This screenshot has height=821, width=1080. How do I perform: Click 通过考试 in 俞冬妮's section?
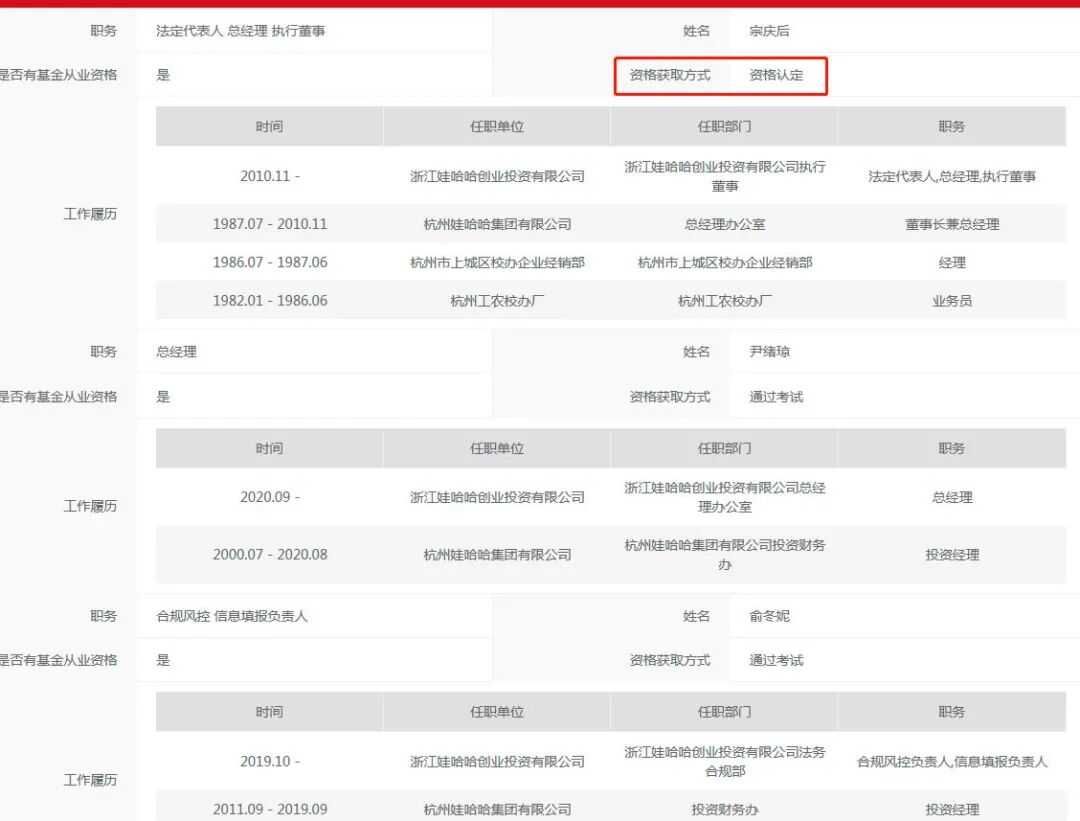click(x=776, y=660)
